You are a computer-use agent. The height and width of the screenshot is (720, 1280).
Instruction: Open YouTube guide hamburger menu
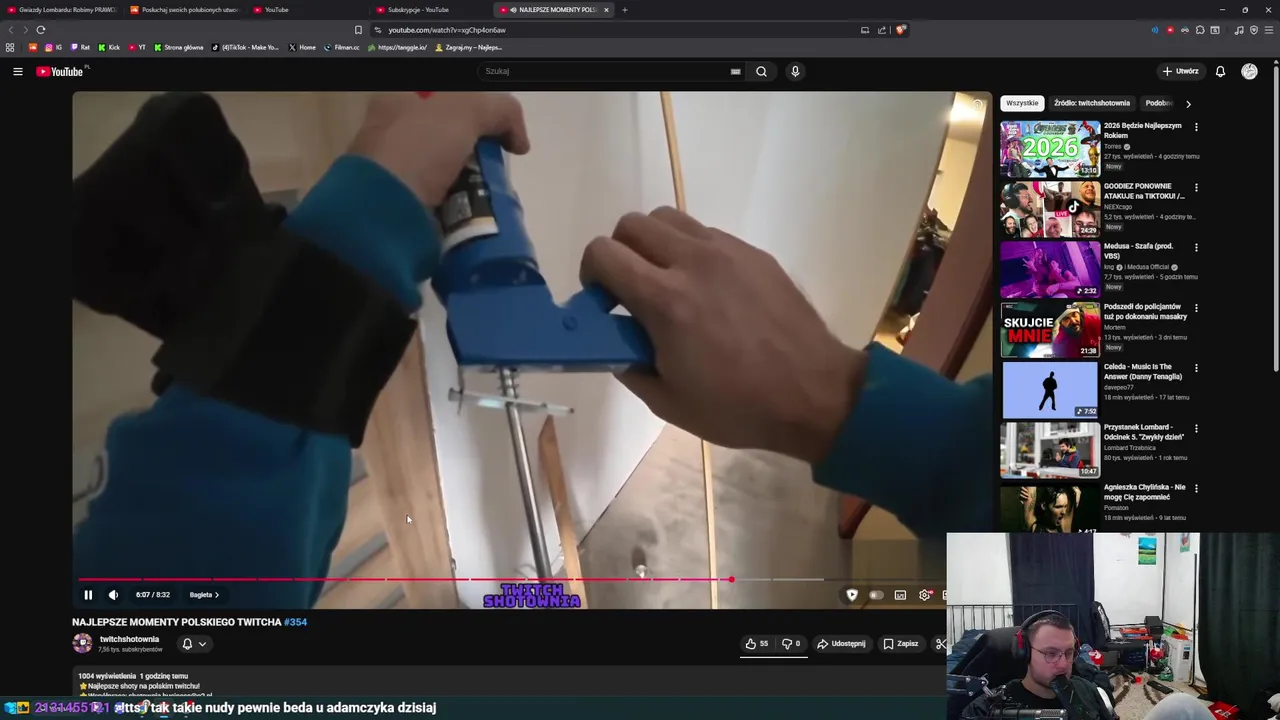click(18, 71)
